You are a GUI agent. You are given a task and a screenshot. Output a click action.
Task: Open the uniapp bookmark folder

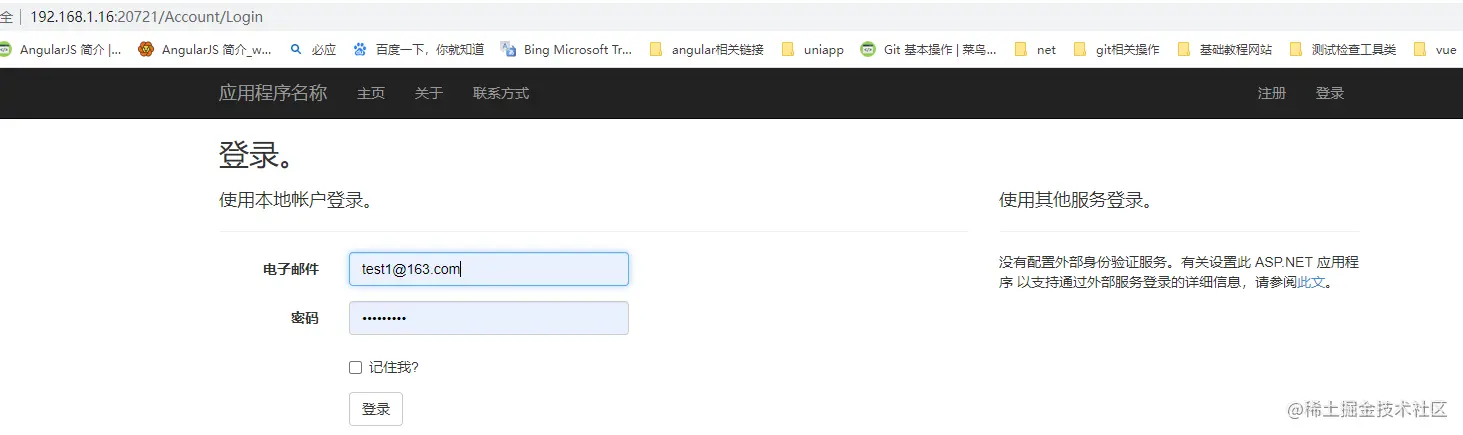point(812,49)
